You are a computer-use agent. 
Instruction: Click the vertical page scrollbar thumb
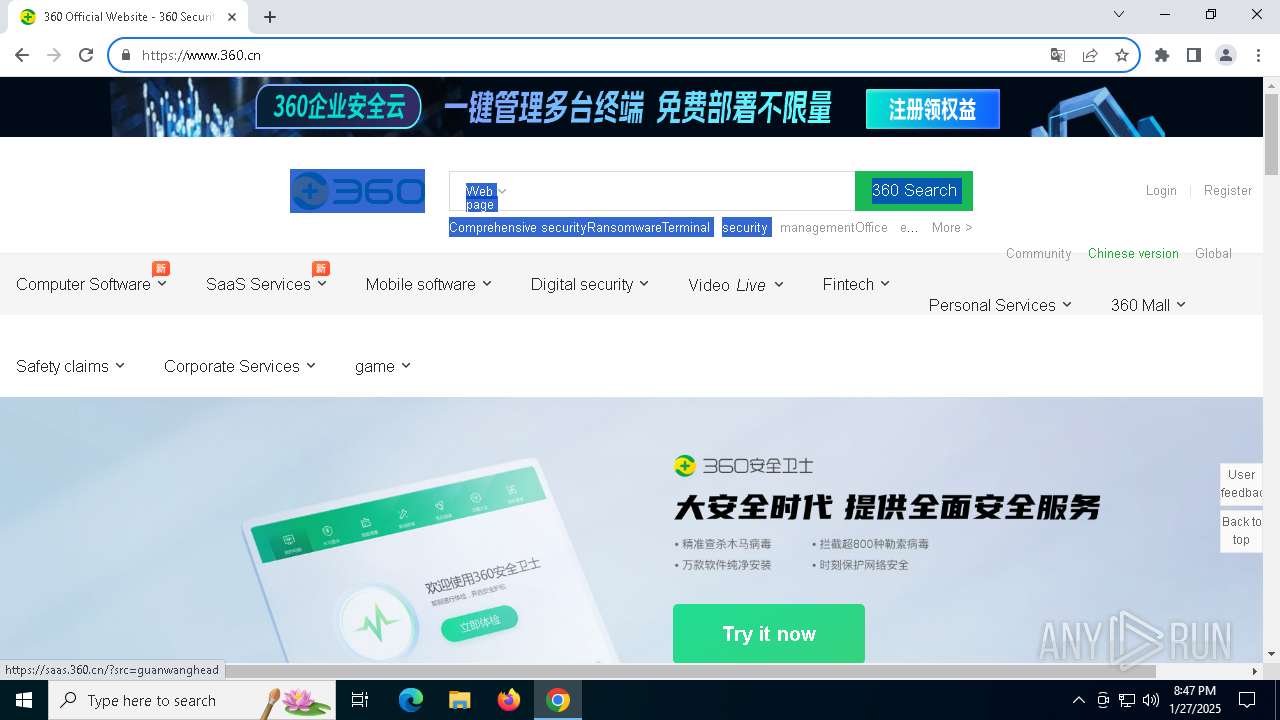[x=1271, y=134]
